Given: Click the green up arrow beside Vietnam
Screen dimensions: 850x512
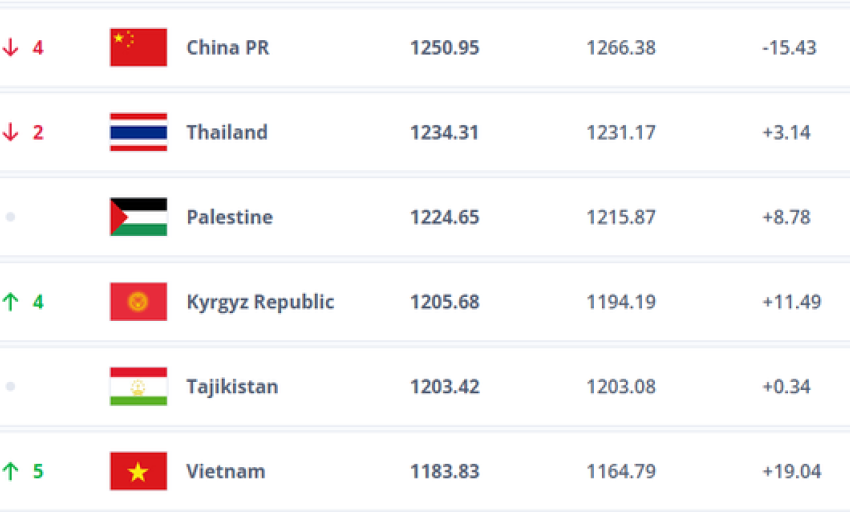Looking at the screenshot, I should tap(10, 471).
